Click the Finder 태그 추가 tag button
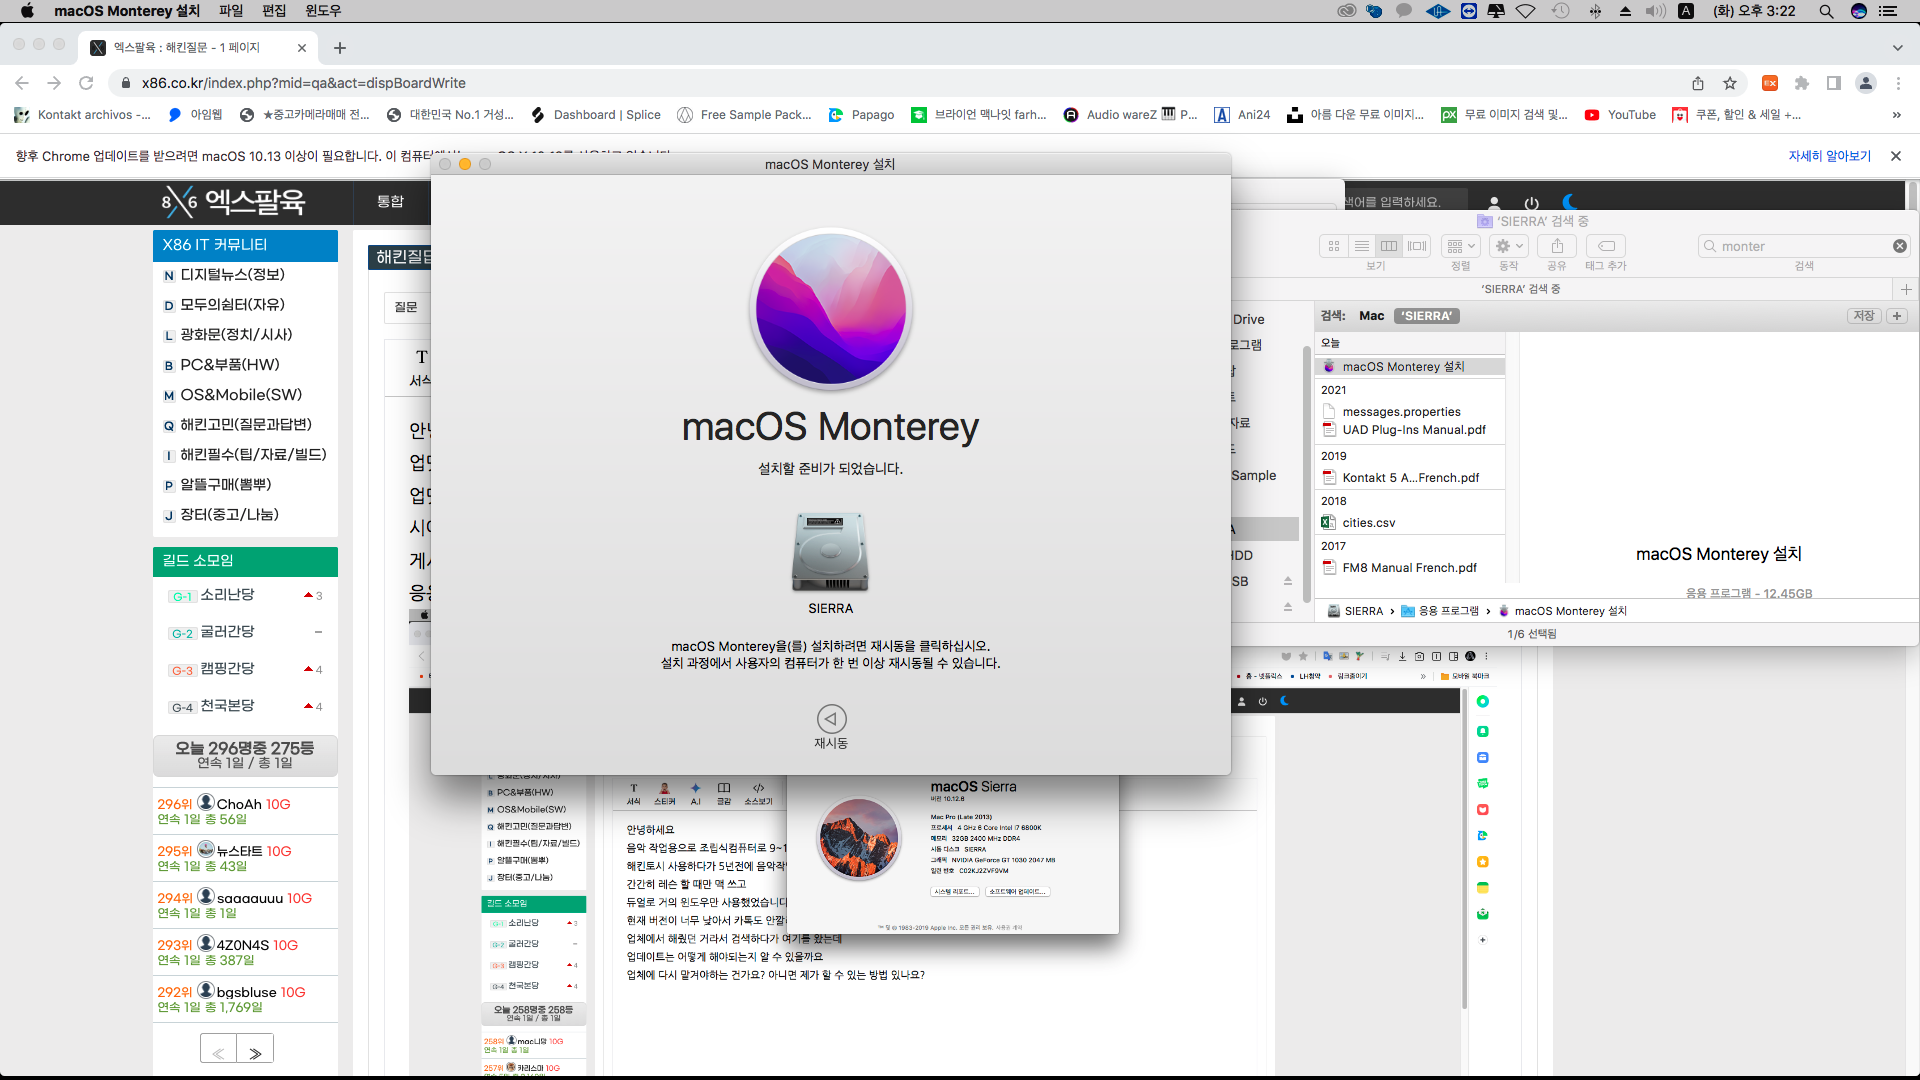The height and width of the screenshot is (1080, 1920). tap(1606, 246)
